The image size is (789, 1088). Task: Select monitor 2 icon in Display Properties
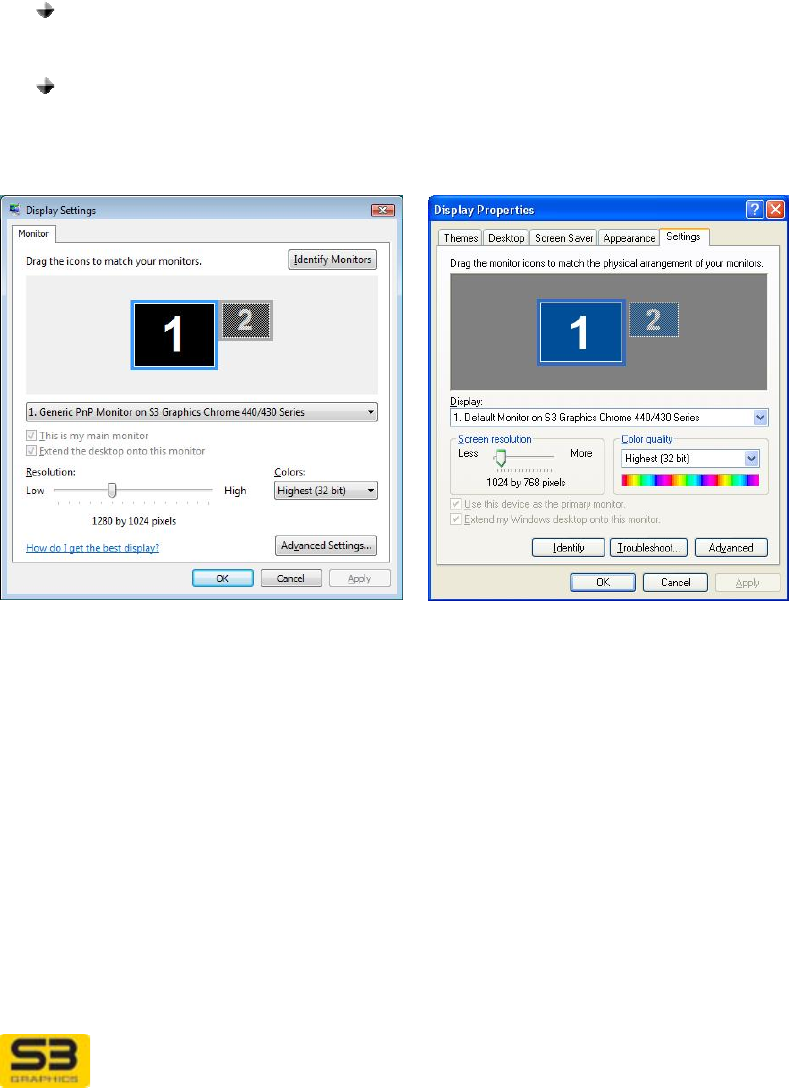654,320
